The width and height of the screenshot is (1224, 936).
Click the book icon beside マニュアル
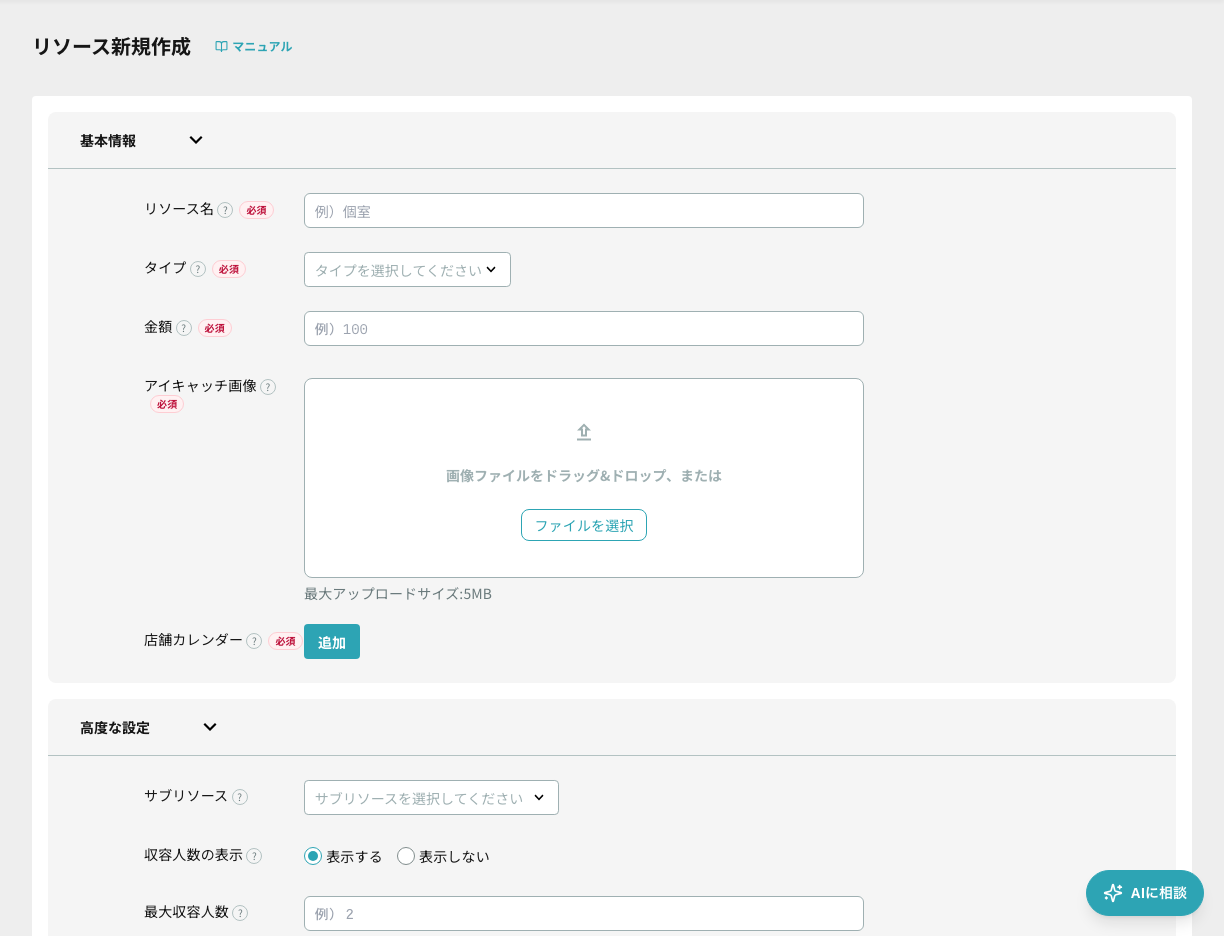click(x=221, y=46)
